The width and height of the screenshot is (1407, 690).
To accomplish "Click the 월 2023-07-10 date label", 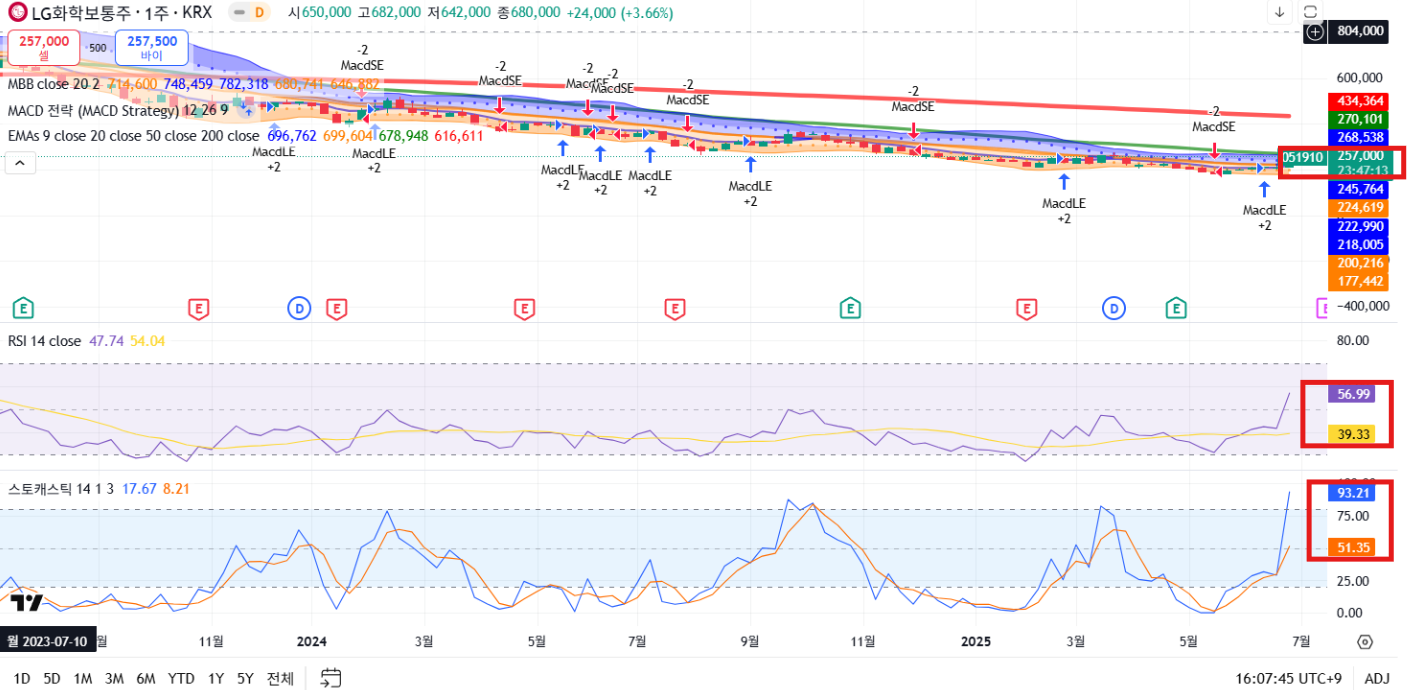I will coord(46,641).
